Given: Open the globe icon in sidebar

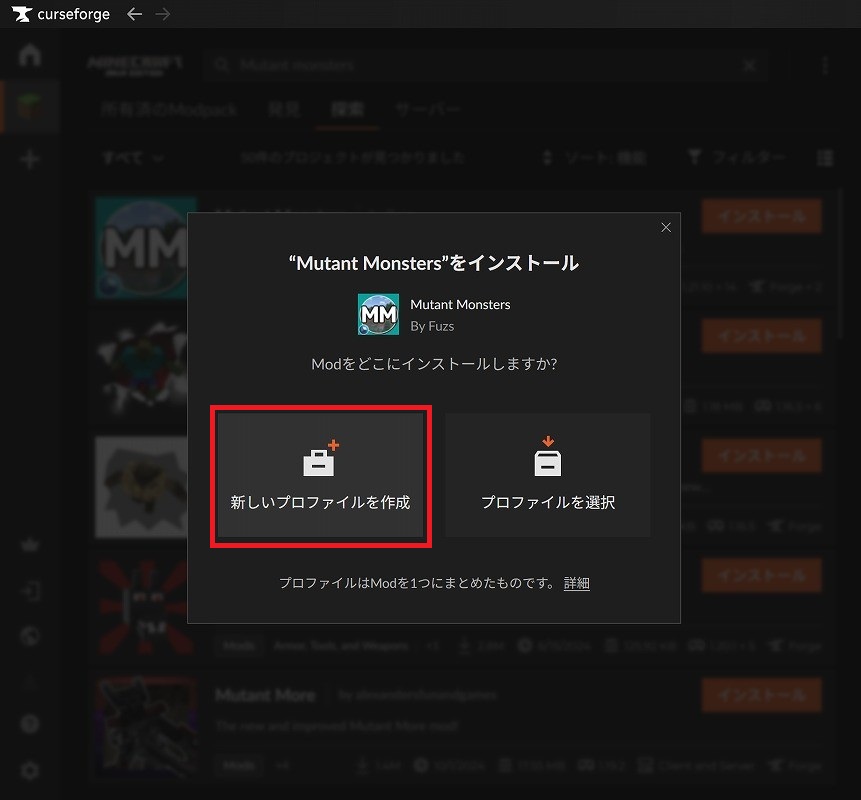Looking at the screenshot, I should click(x=30, y=637).
